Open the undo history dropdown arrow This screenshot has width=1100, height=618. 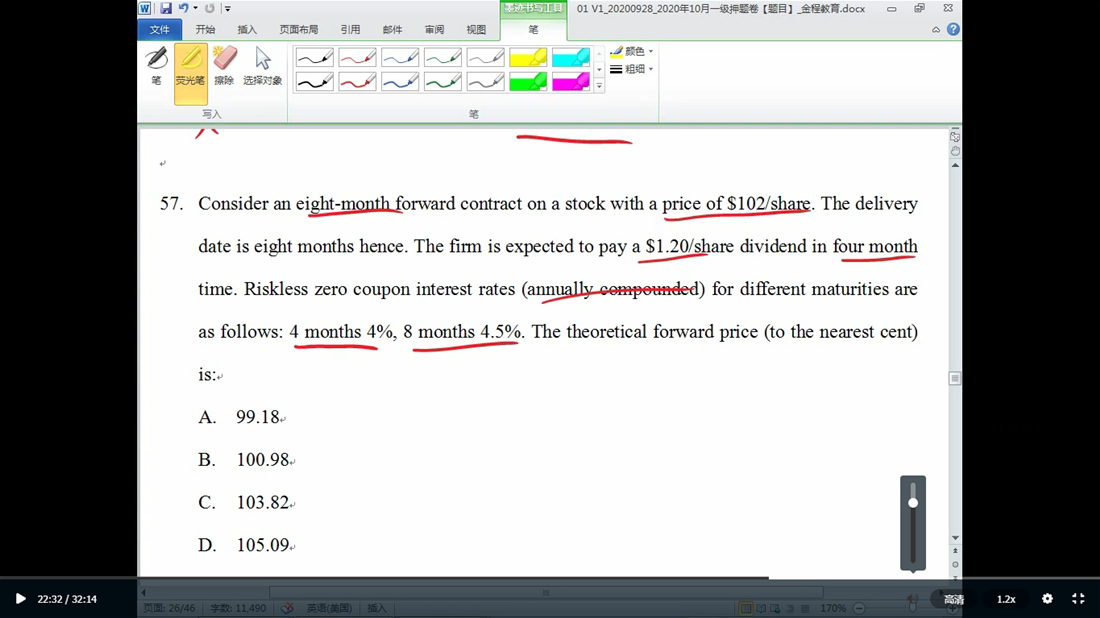(195, 8)
